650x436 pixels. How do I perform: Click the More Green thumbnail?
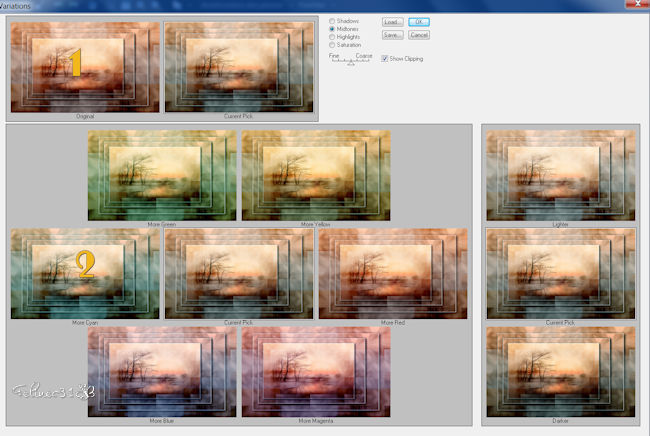162,175
